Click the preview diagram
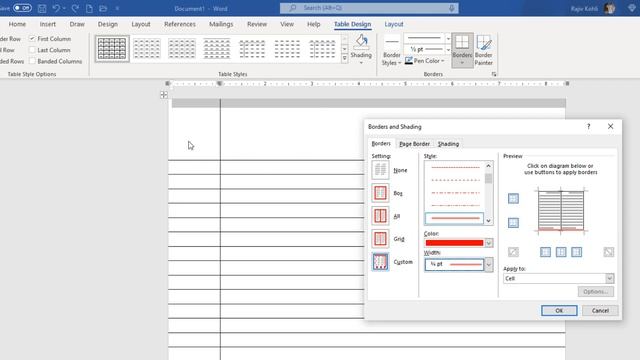 click(x=561, y=211)
